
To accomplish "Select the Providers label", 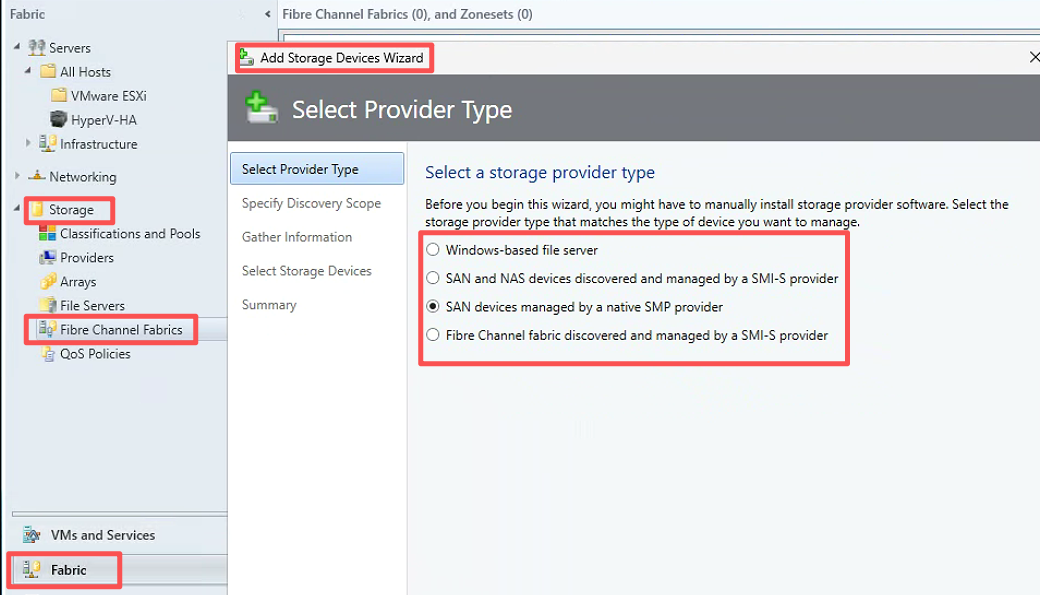I will tap(87, 257).
